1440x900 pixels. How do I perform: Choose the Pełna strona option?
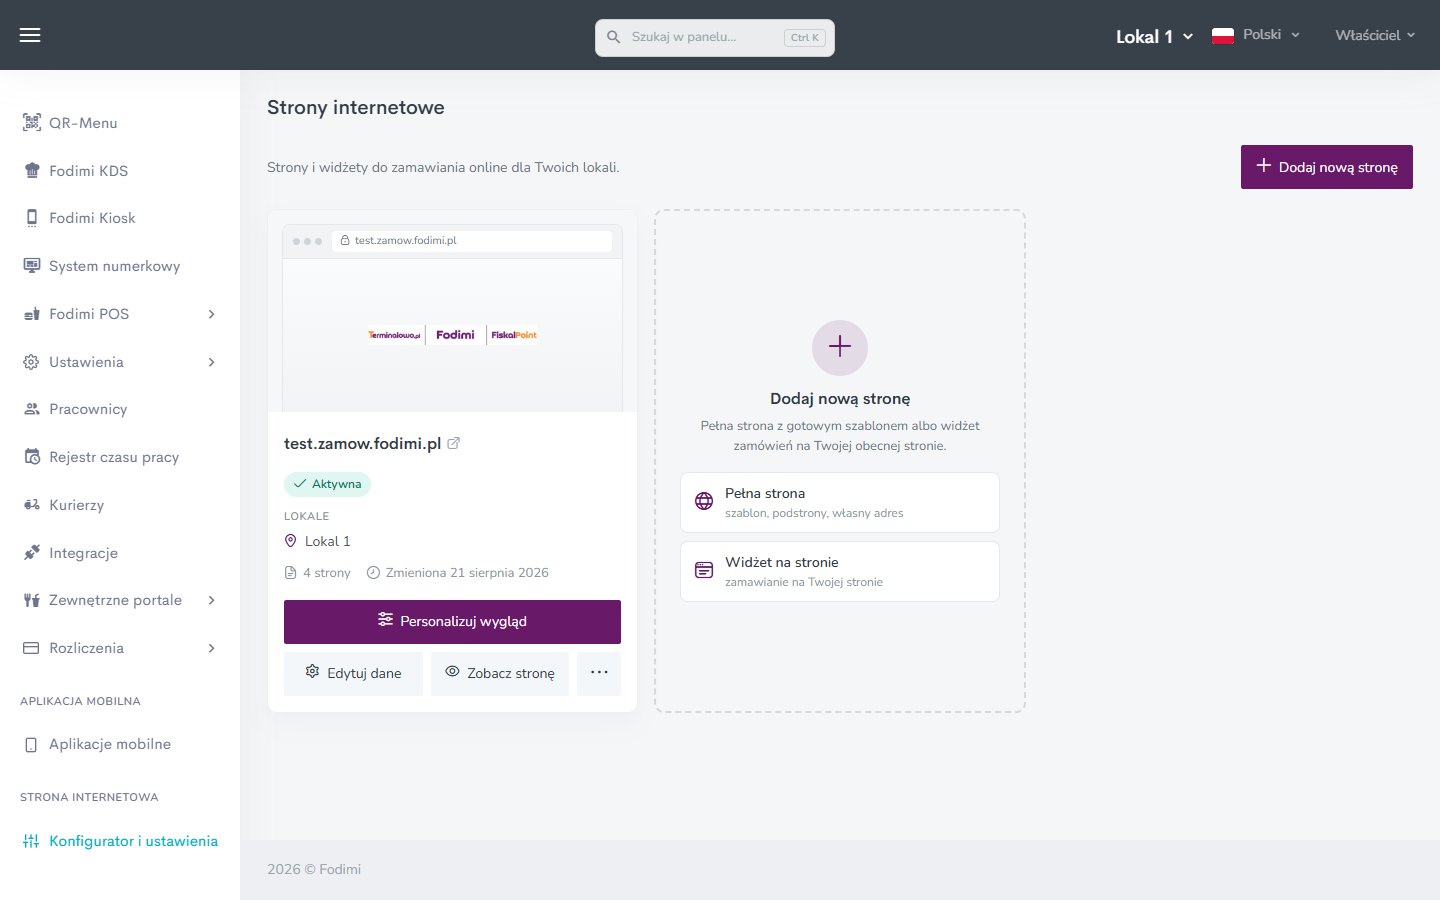(x=840, y=502)
